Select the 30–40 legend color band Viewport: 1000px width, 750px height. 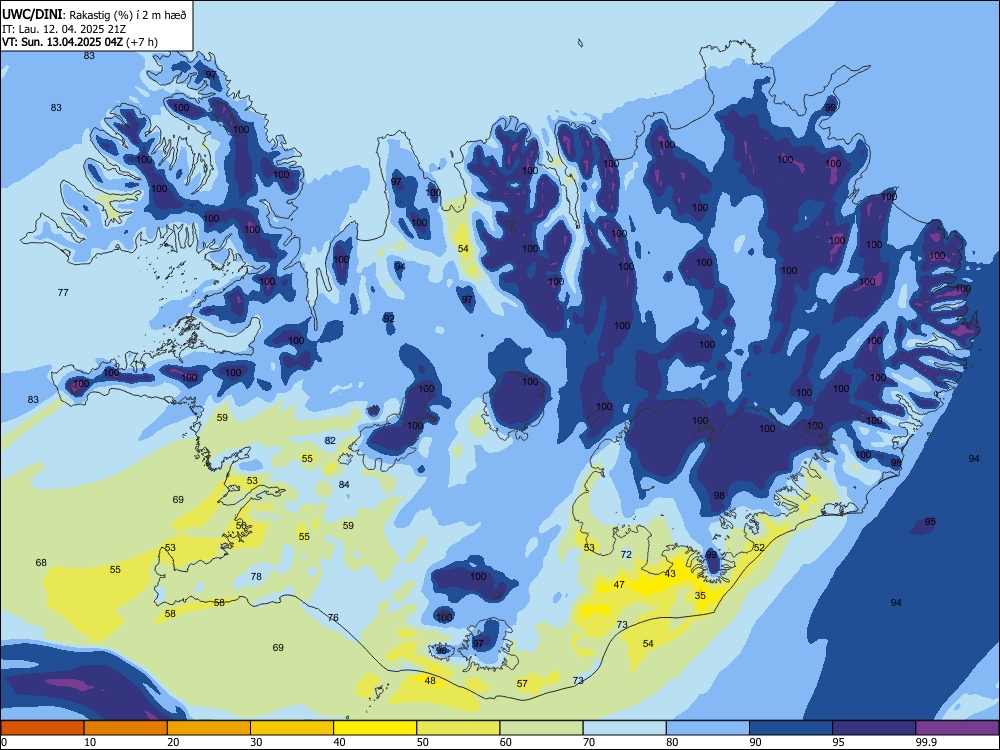(292, 728)
